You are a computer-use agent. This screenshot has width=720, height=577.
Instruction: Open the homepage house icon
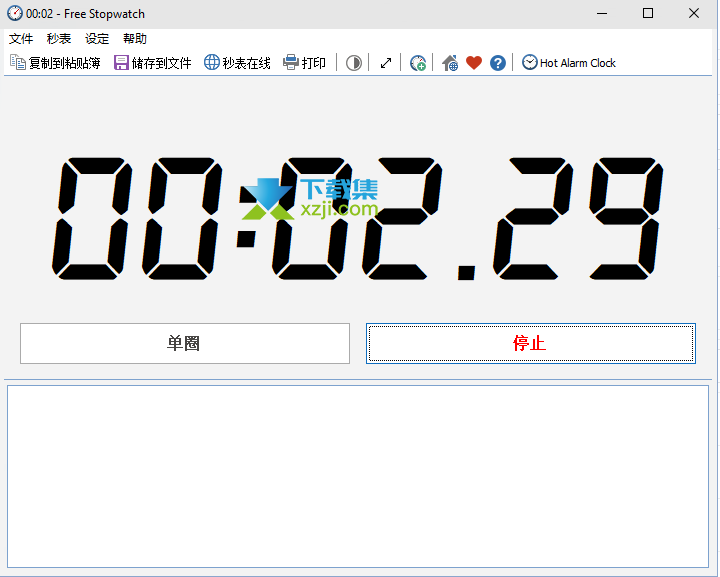[x=450, y=63]
